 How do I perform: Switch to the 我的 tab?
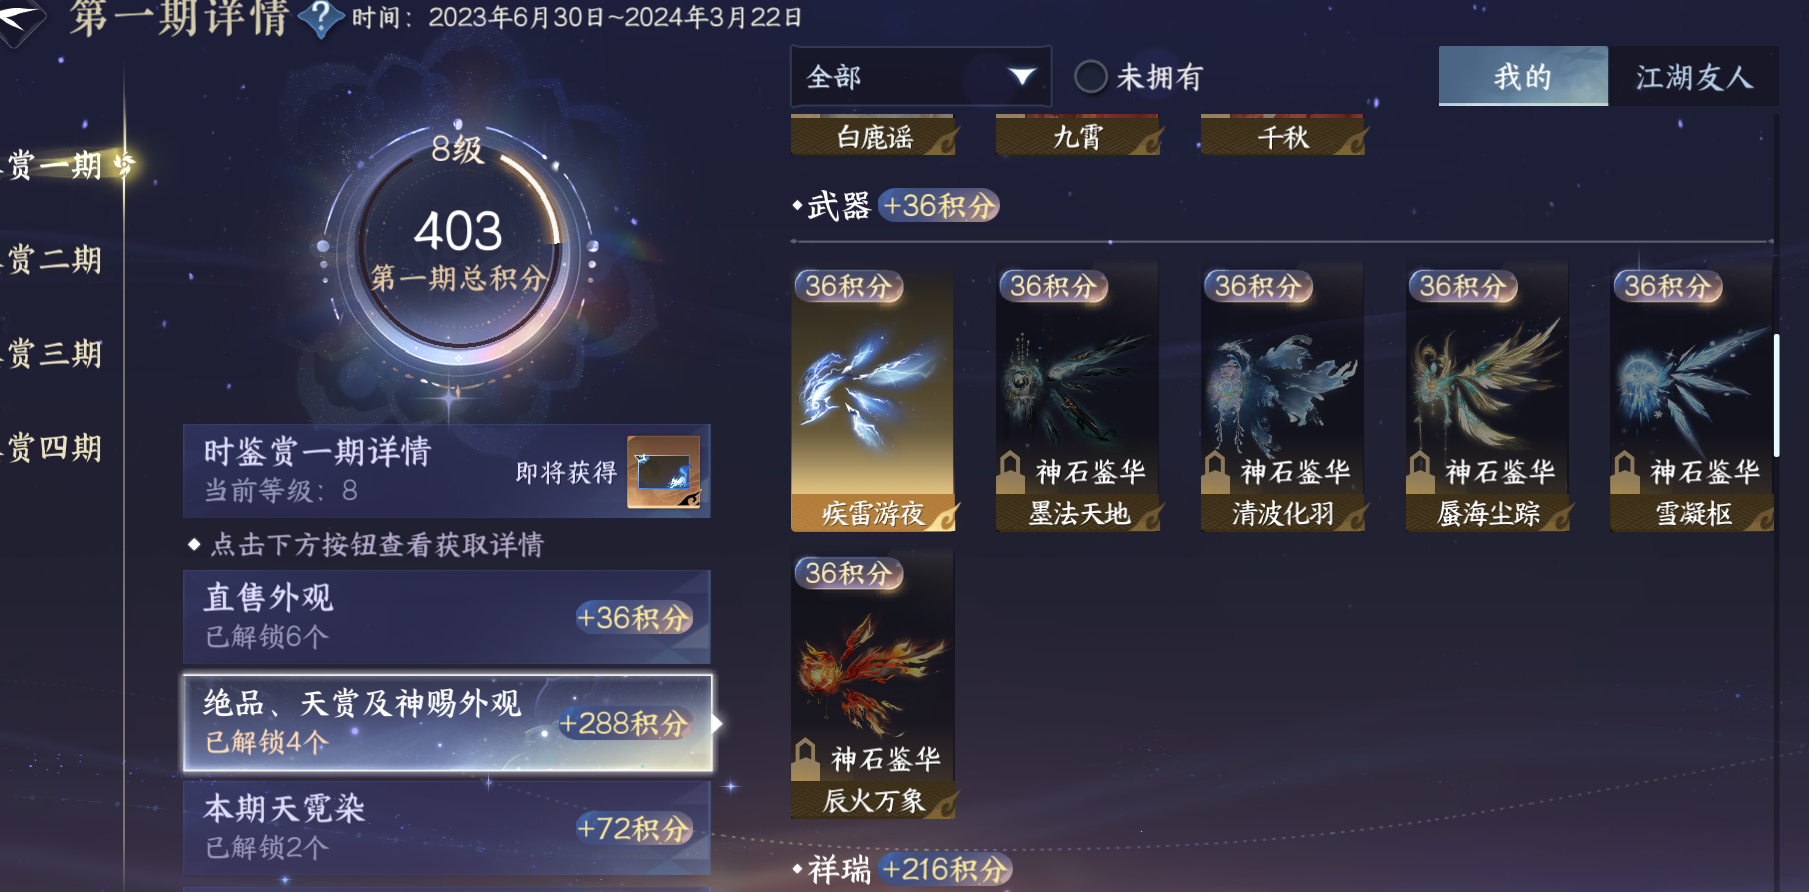[1523, 76]
